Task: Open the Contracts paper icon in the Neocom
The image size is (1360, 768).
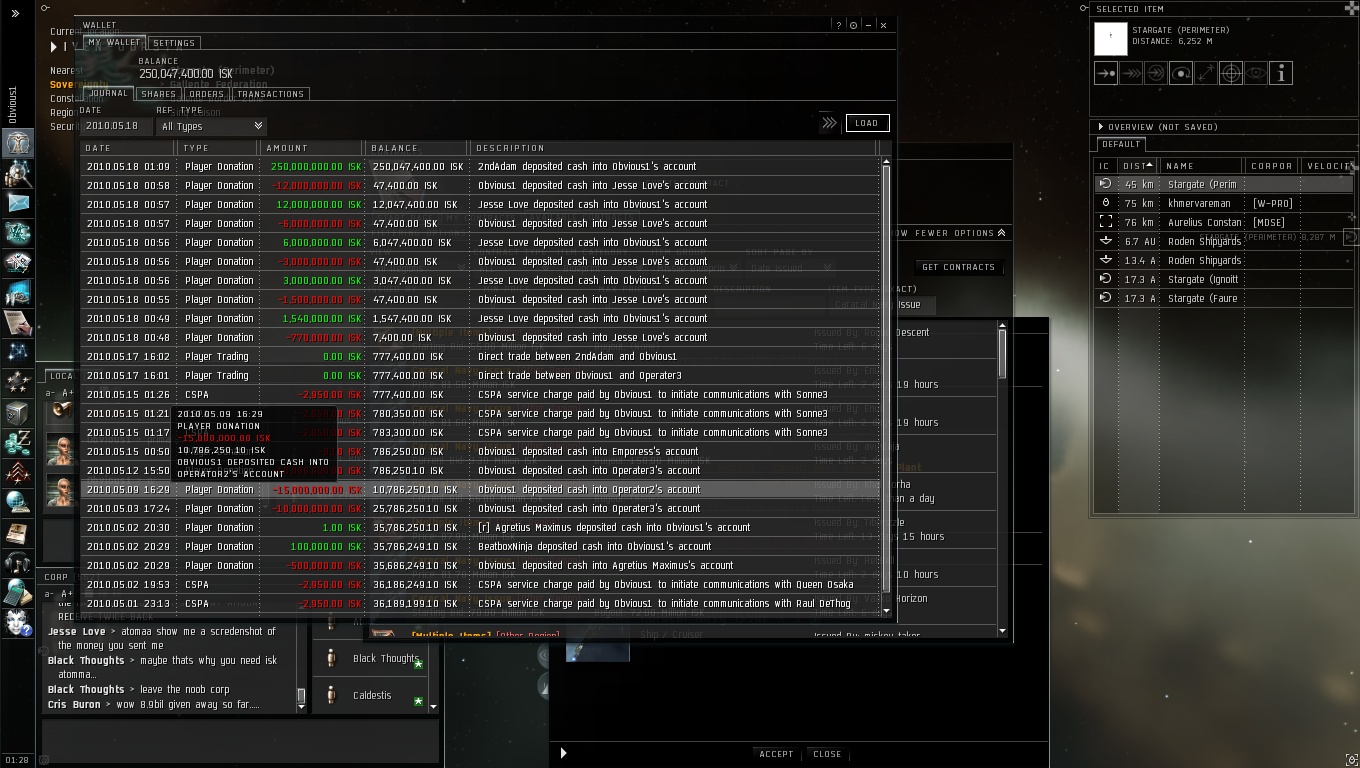Action: (x=18, y=323)
